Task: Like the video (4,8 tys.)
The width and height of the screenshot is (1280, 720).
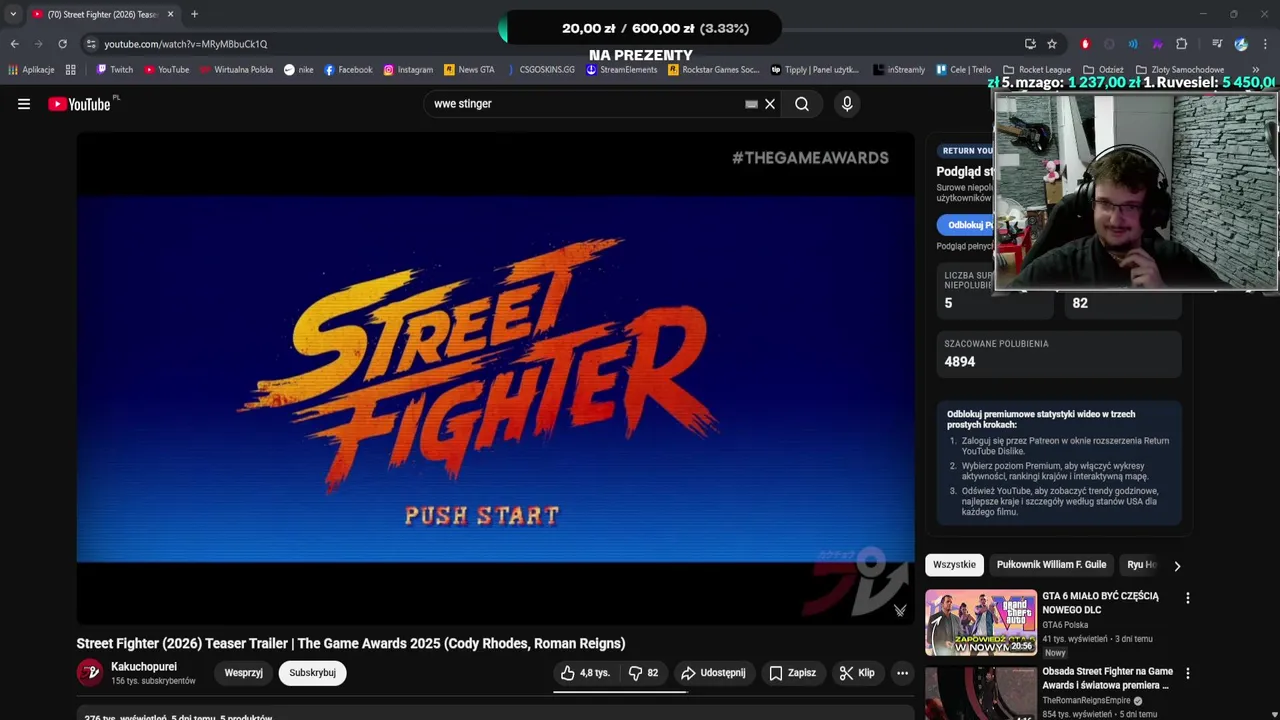Action: pyautogui.click(x=585, y=673)
